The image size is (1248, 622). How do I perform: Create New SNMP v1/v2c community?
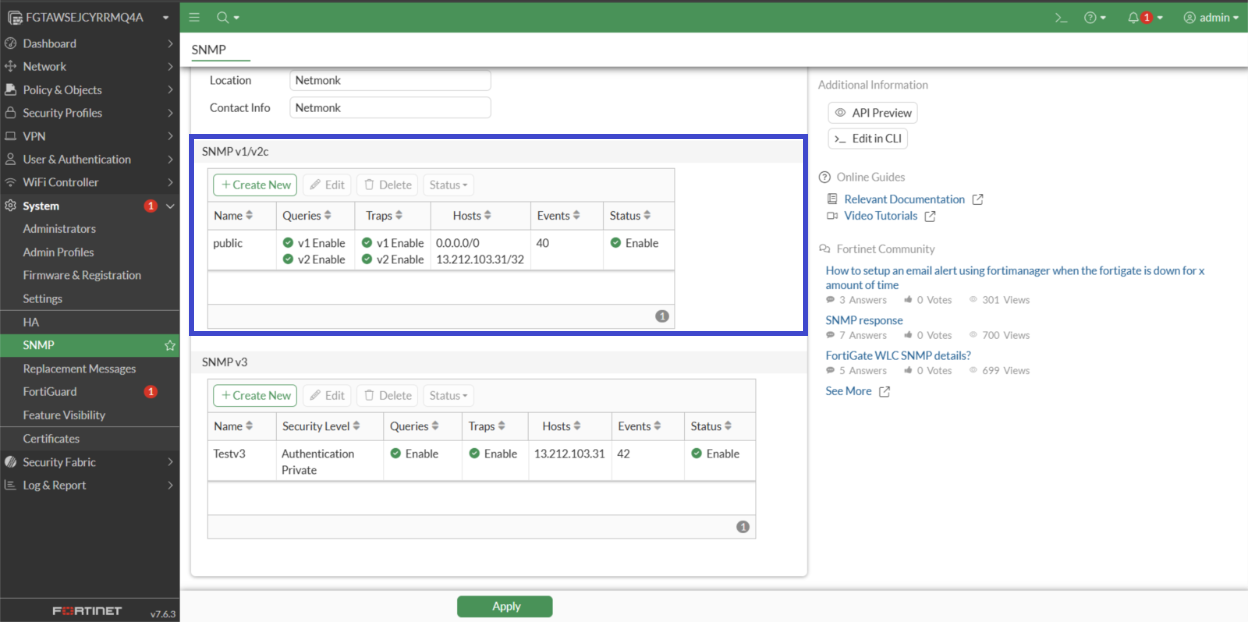click(255, 185)
